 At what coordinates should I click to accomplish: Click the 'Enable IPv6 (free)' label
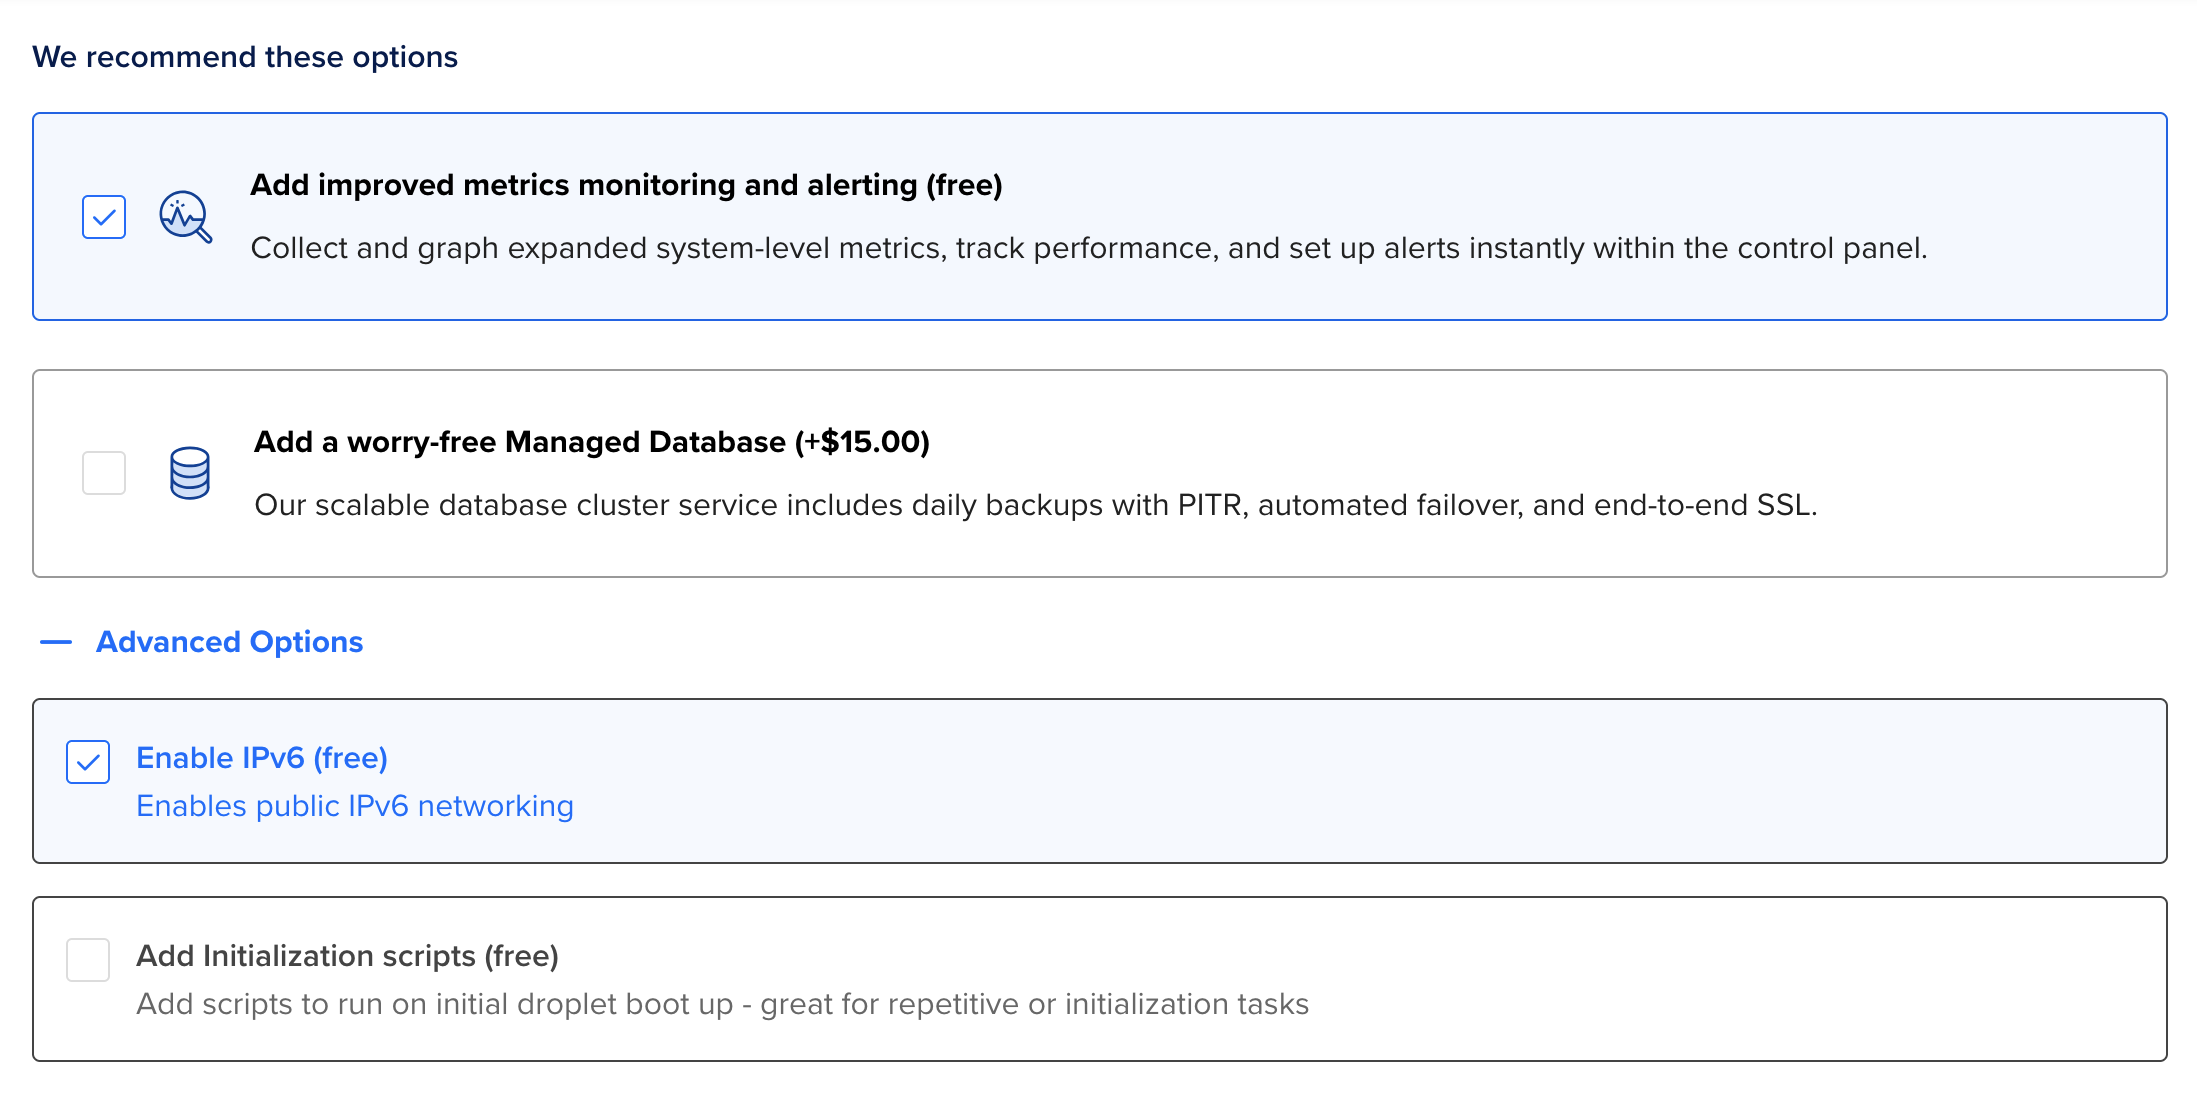262,758
